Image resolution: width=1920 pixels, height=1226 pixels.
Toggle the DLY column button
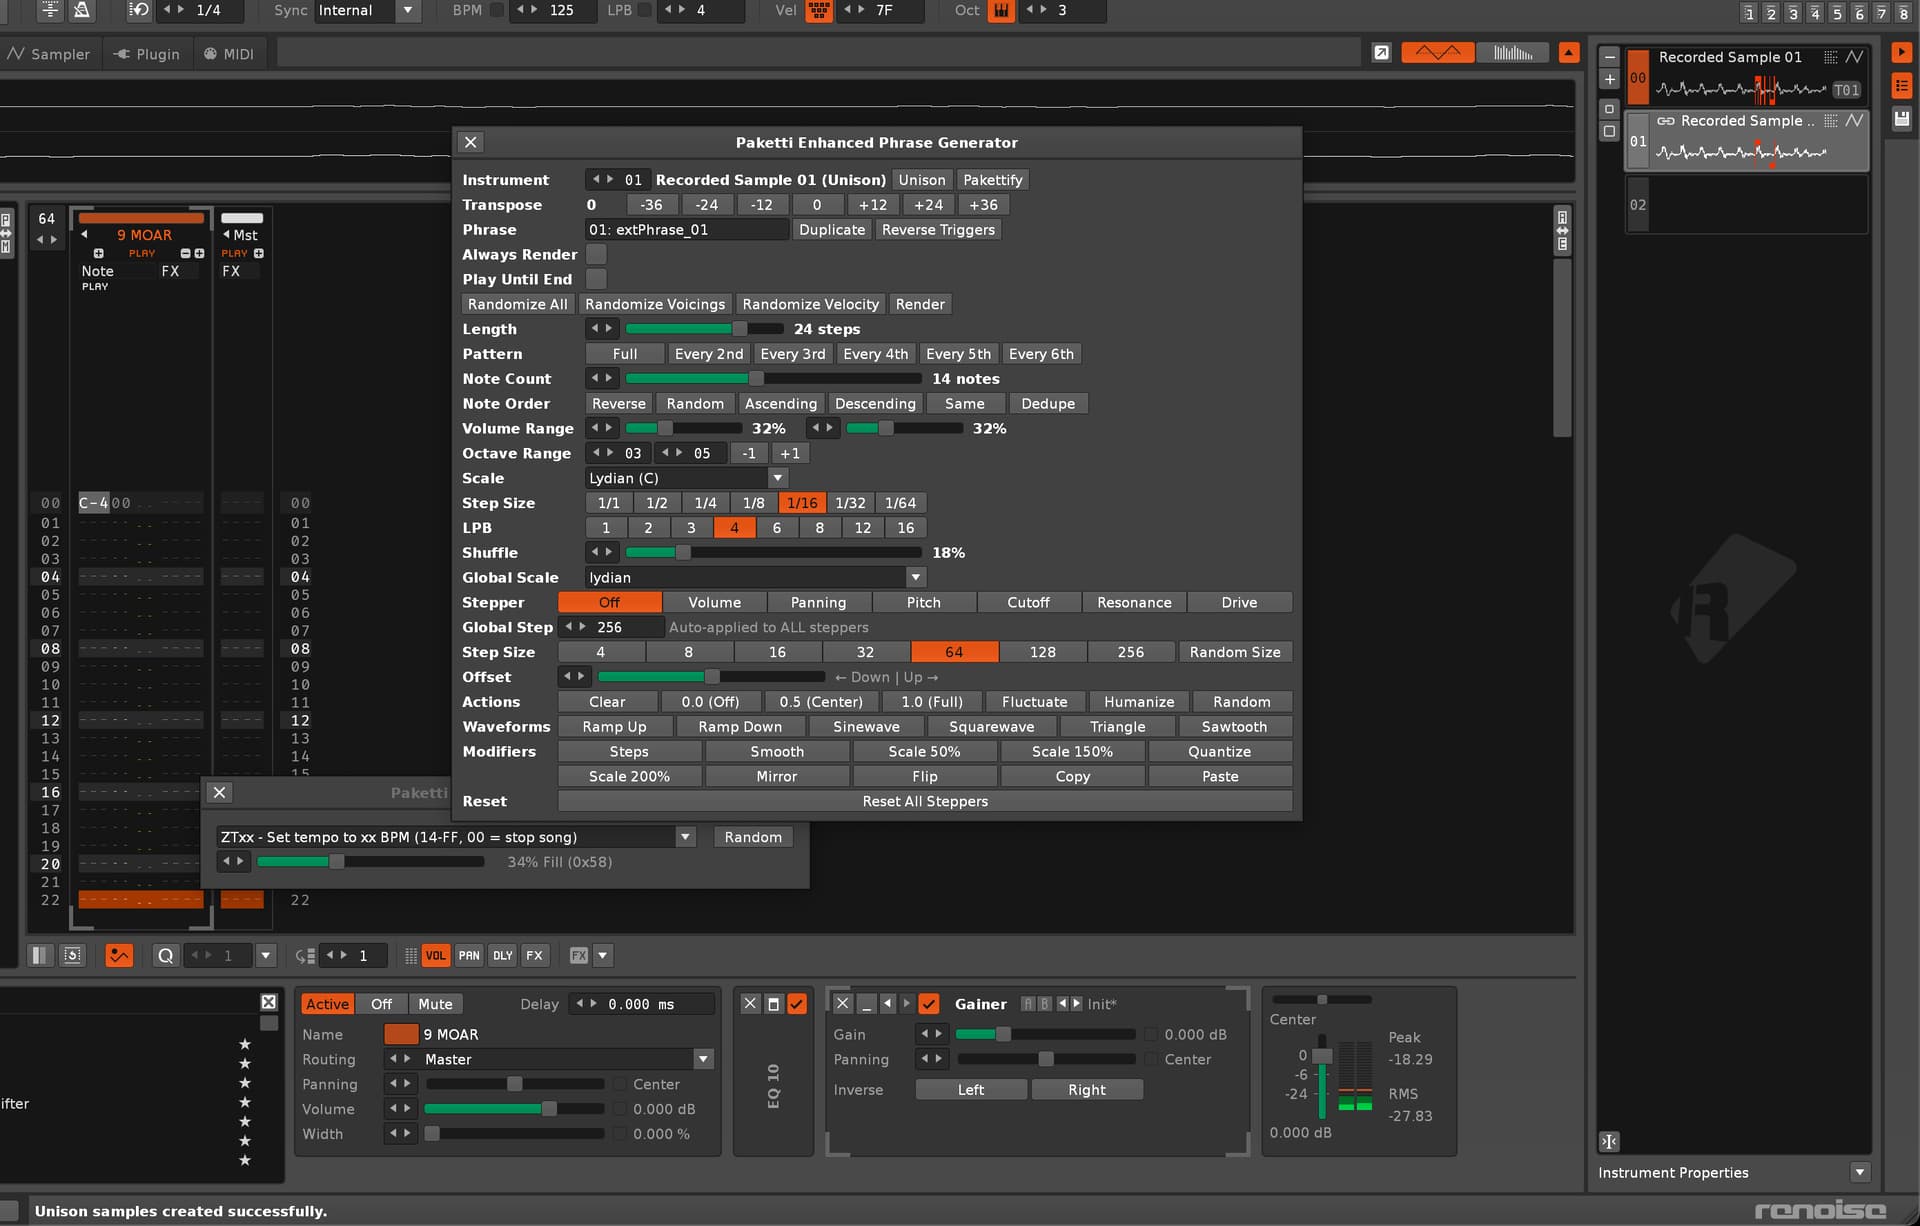(x=502, y=955)
